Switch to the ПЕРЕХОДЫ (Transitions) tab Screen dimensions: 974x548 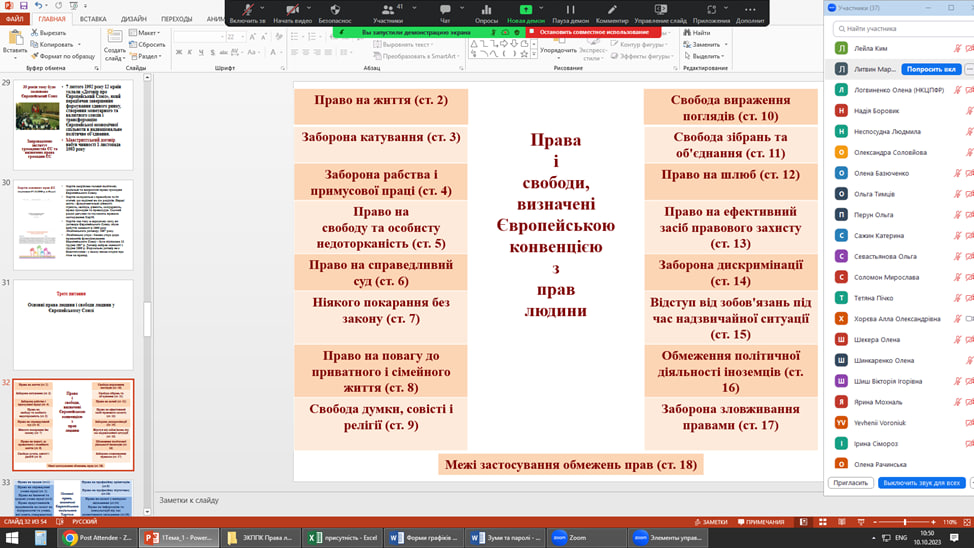click(176, 19)
